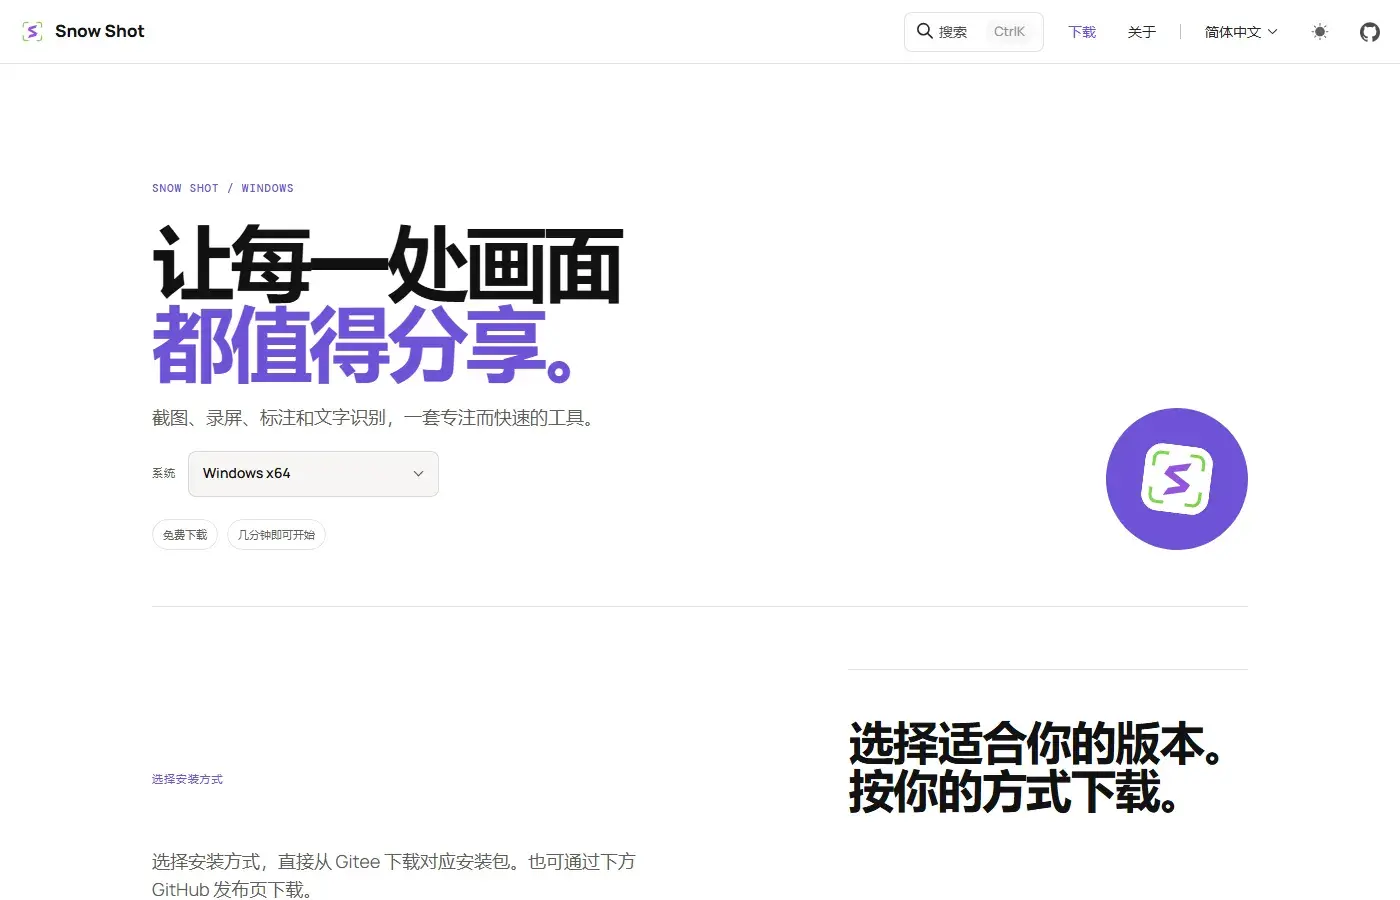Open the 下载 navigation item
Viewport: 1400px width, 900px height.
click(1082, 32)
